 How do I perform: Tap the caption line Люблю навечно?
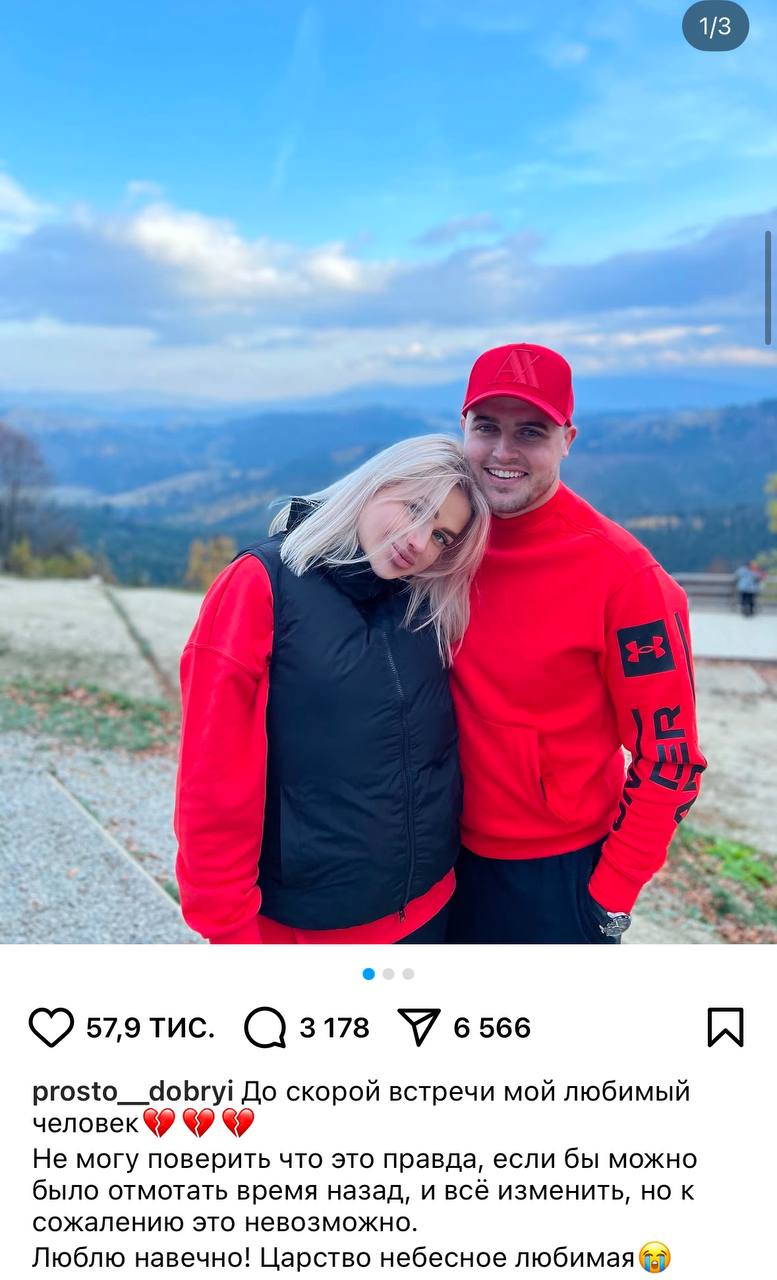click(x=351, y=1256)
